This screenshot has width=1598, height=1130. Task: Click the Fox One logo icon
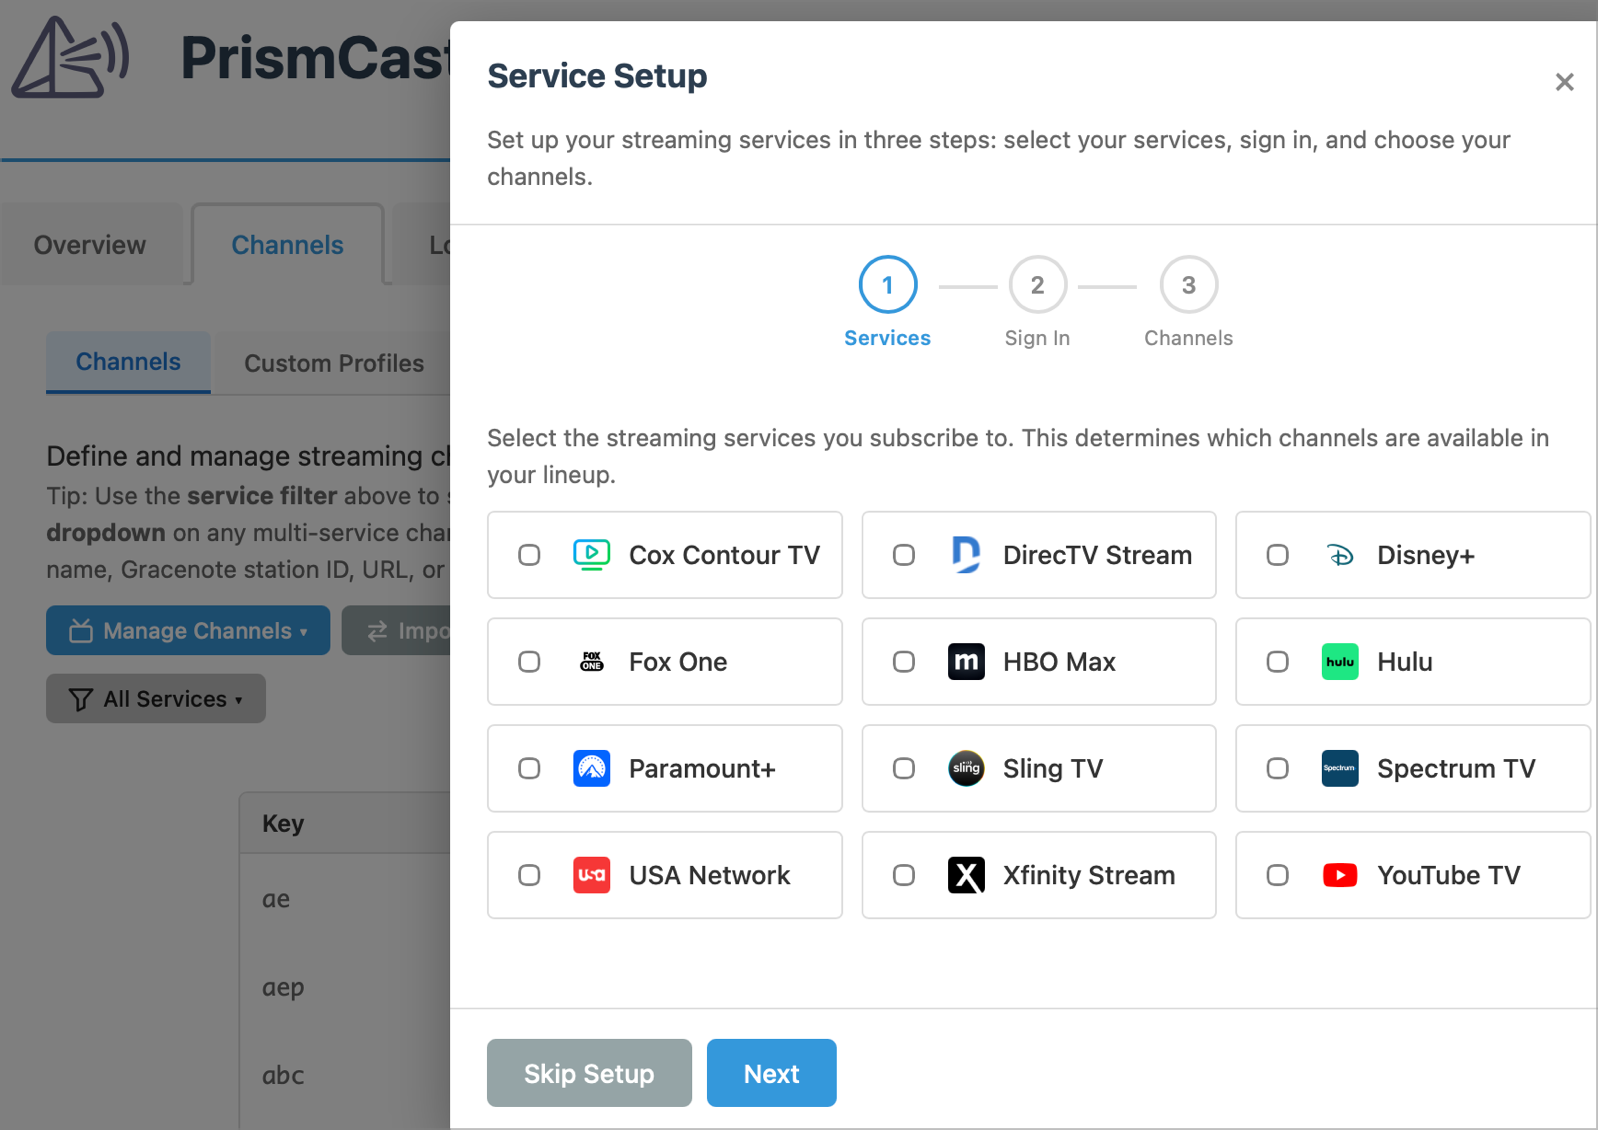click(x=592, y=662)
